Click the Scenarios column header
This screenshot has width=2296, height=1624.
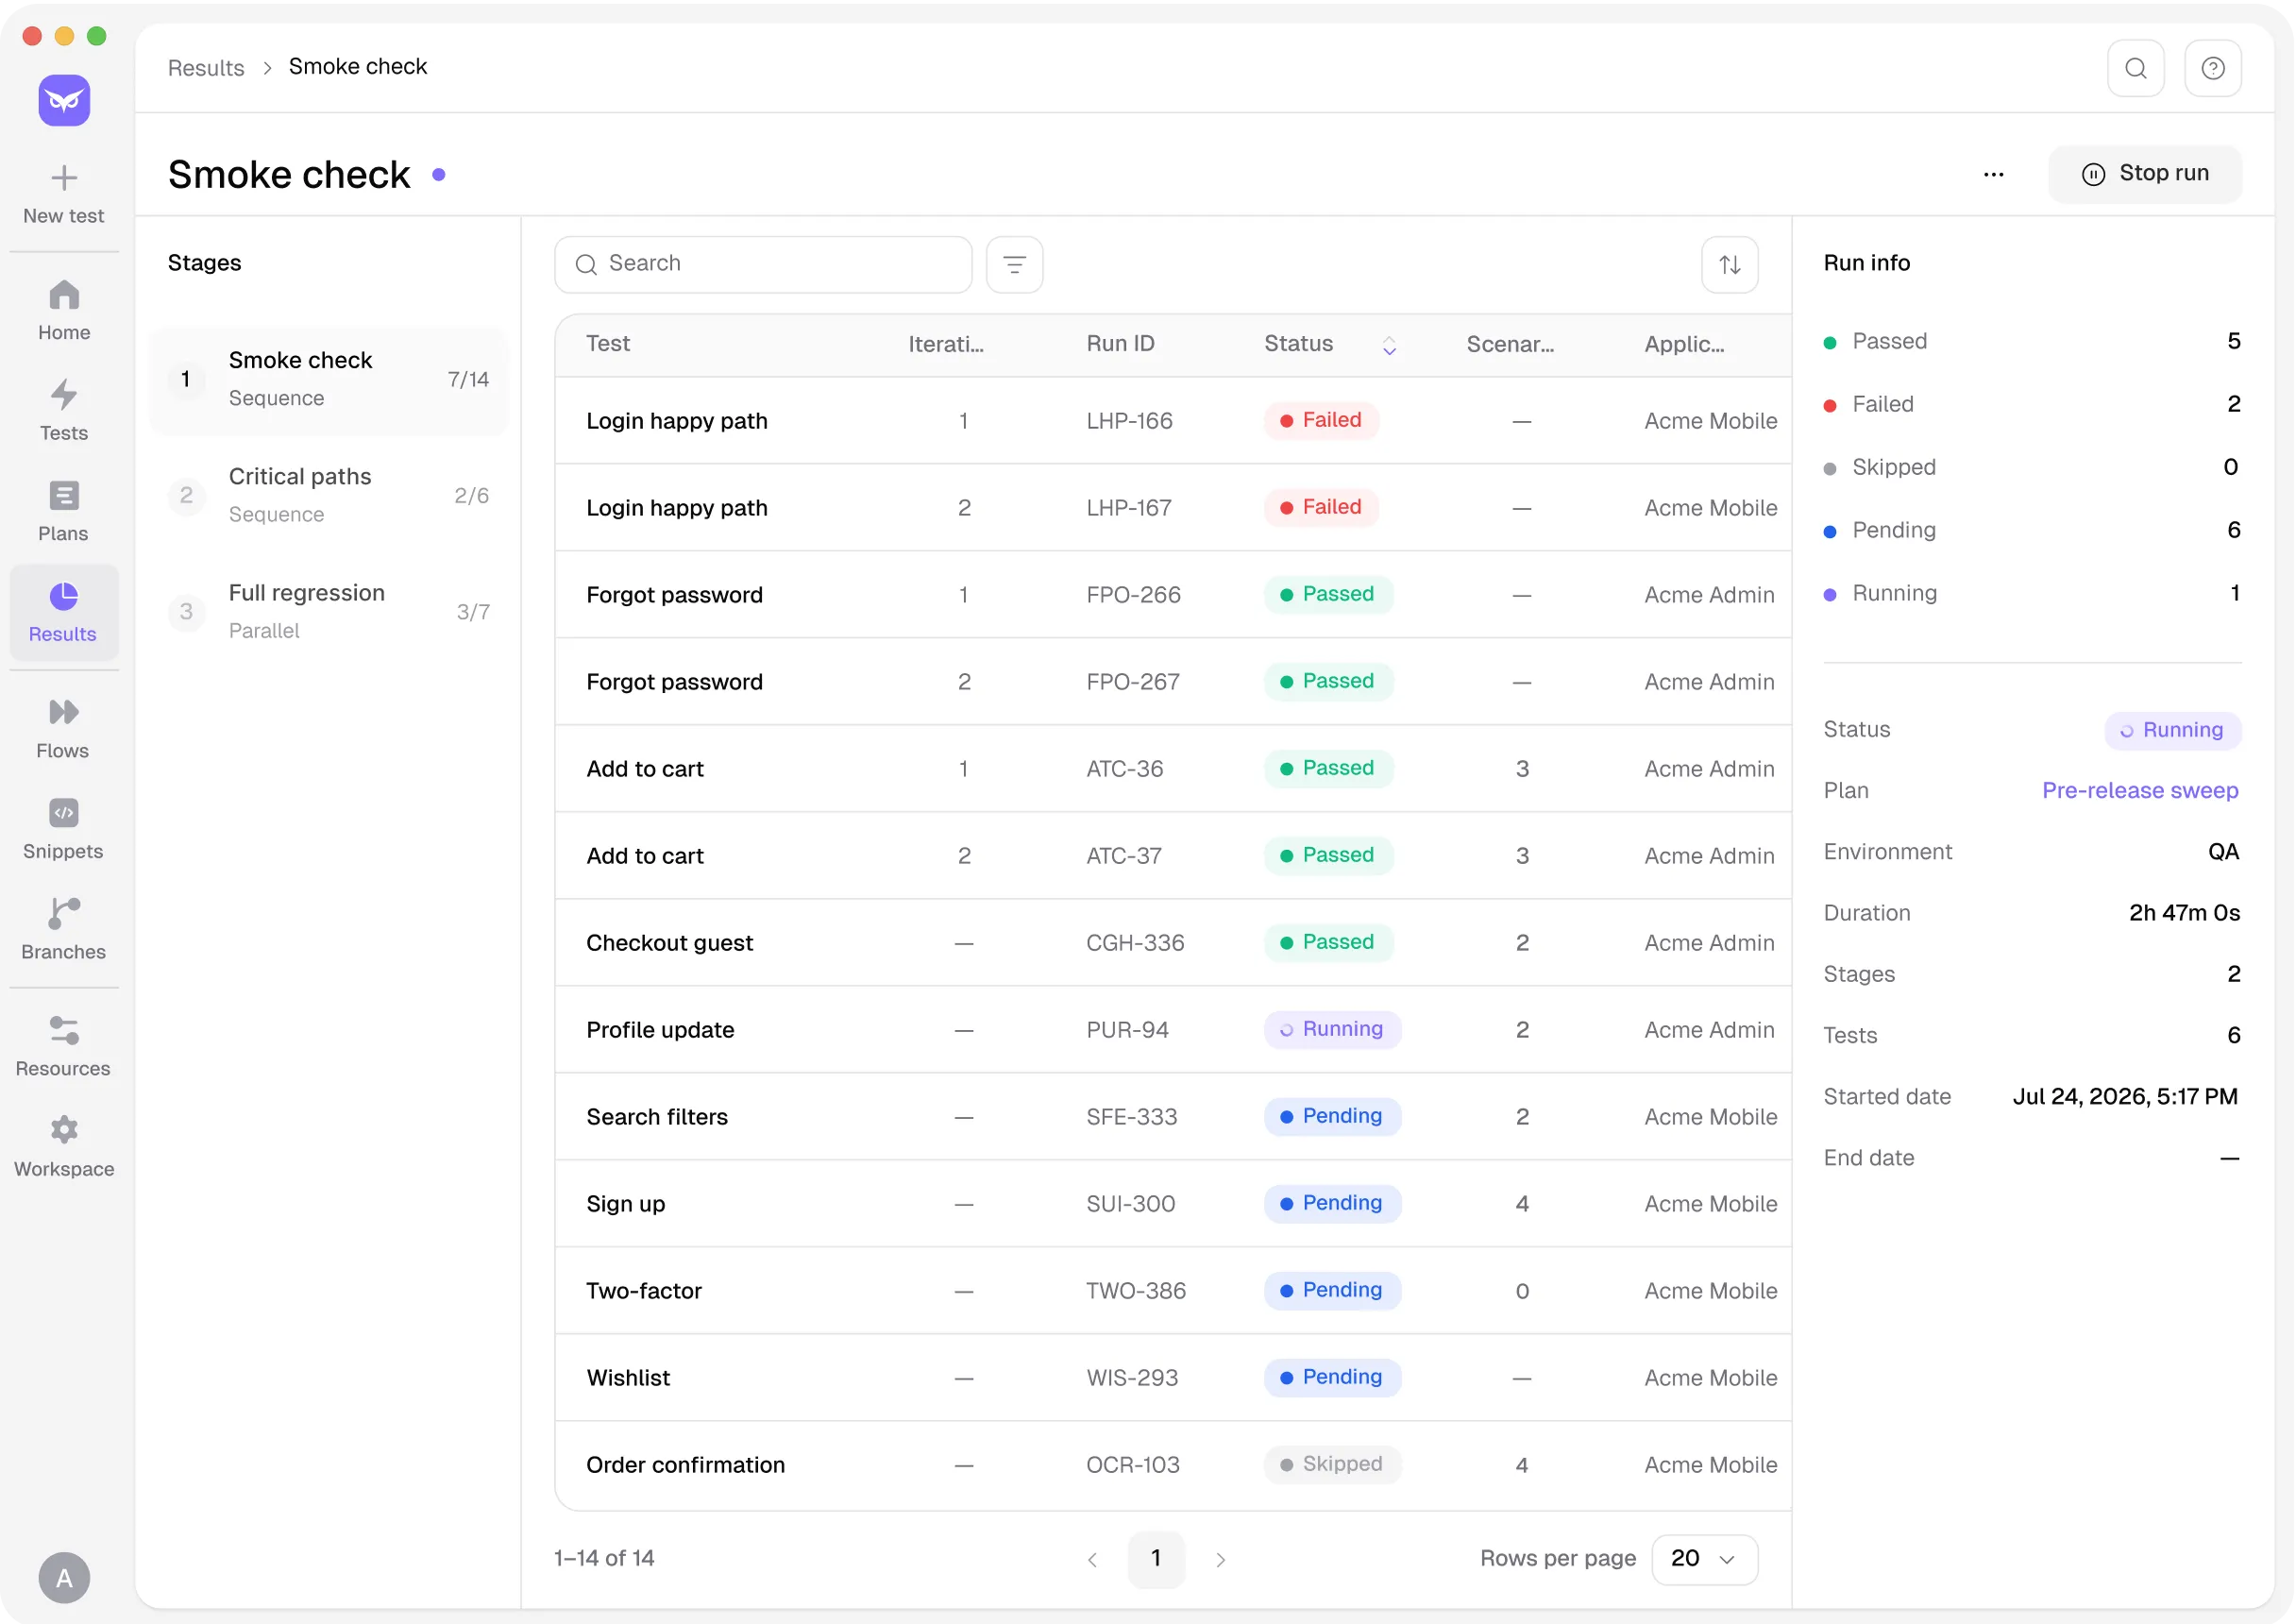[1510, 344]
